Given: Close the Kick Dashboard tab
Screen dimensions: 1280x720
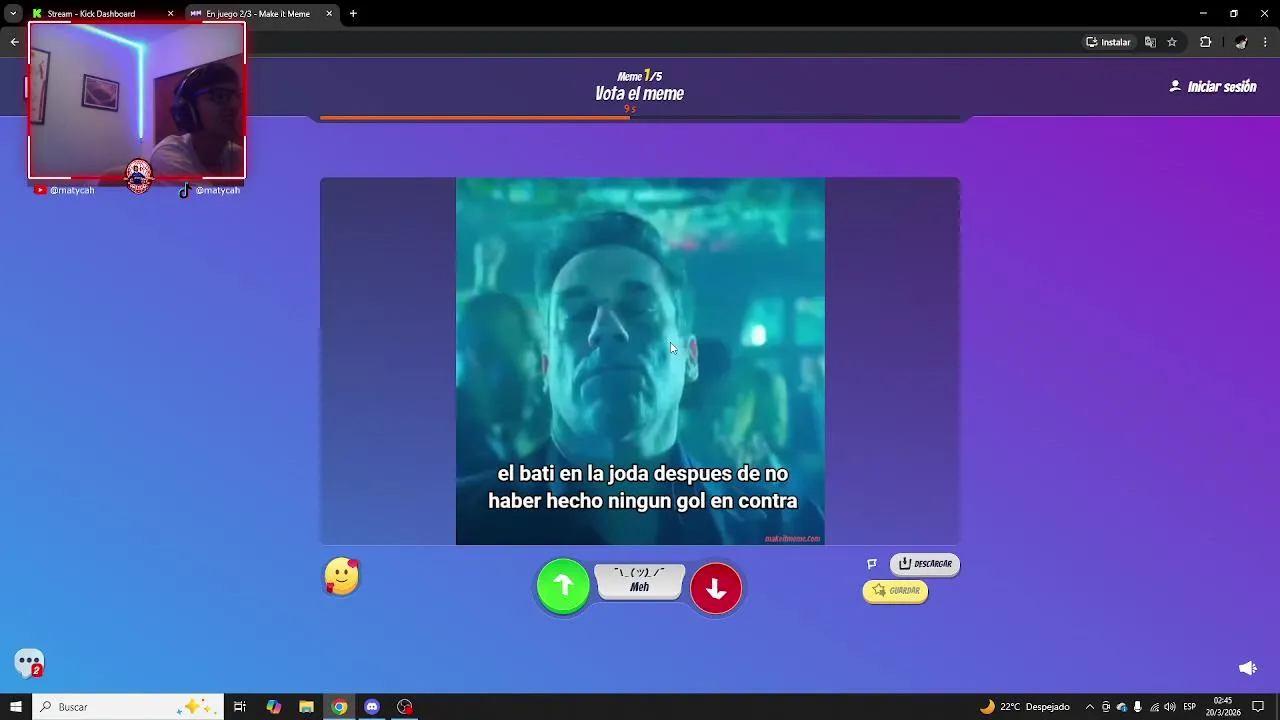Looking at the screenshot, I should pyautogui.click(x=170, y=14).
